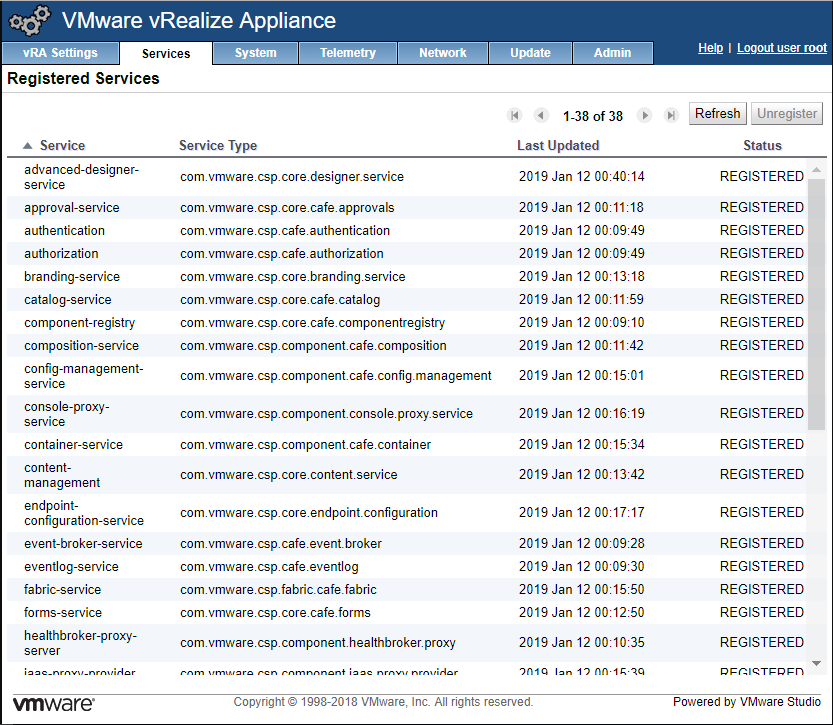Click com.vmware.csp.component.healthbroker.proxy type cell
This screenshot has height=725, width=833.
[318, 643]
